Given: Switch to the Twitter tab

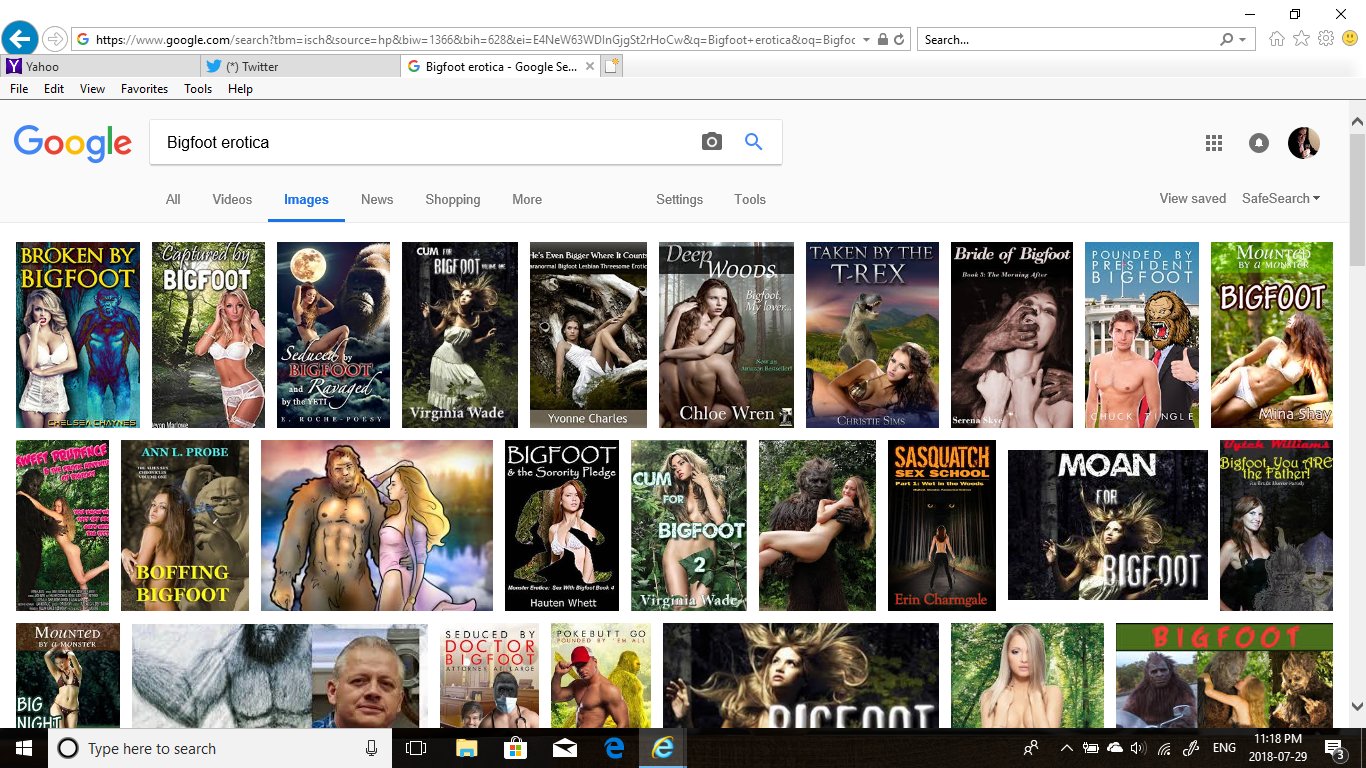Looking at the screenshot, I should (300, 66).
